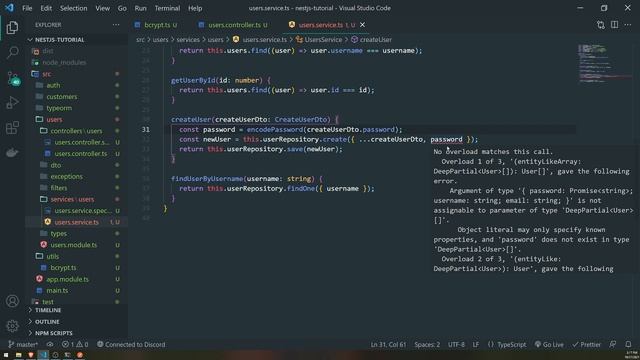Expand the TIMELINE section
This screenshot has height=360, width=640.
(x=48, y=310)
